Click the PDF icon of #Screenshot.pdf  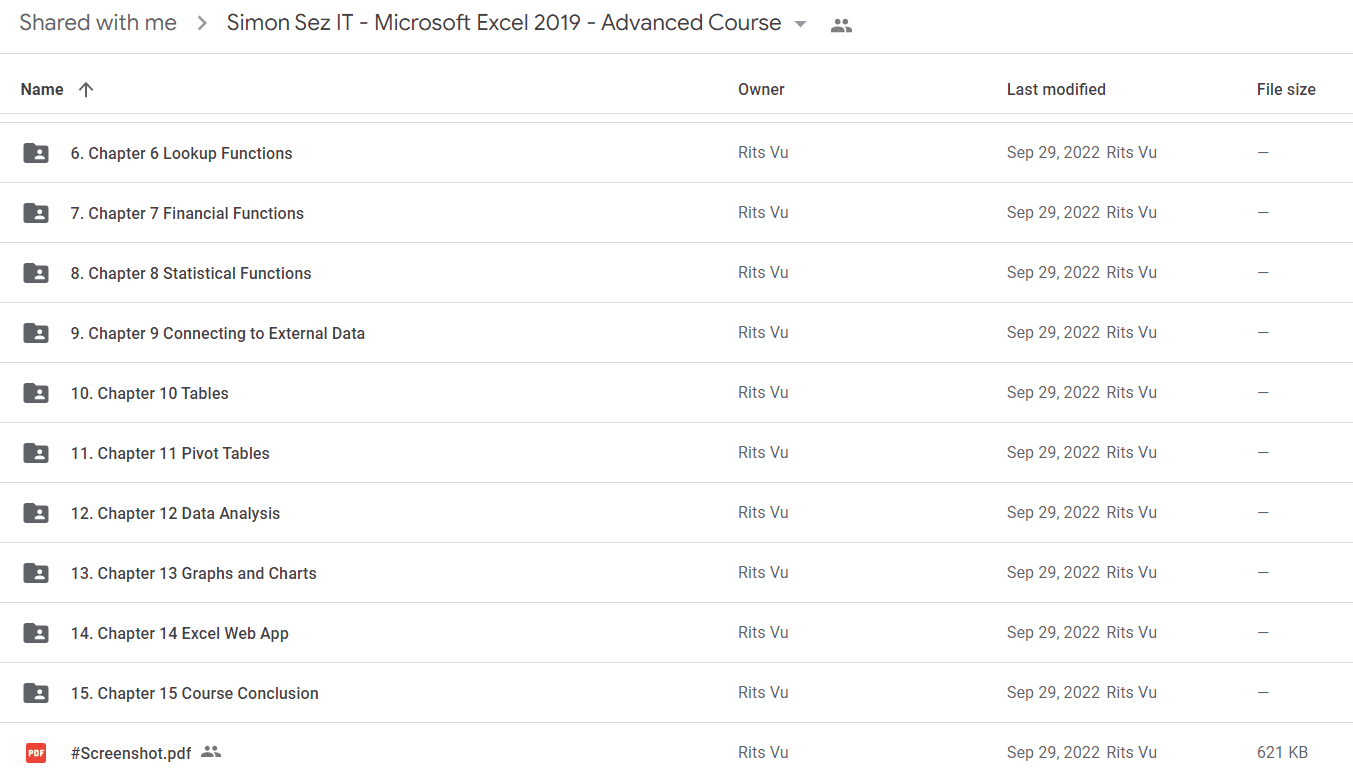point(36,753)
